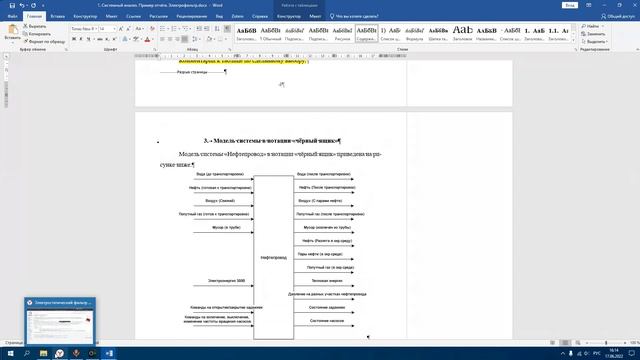Apply Обычный style from gallery

pos(270,33)
